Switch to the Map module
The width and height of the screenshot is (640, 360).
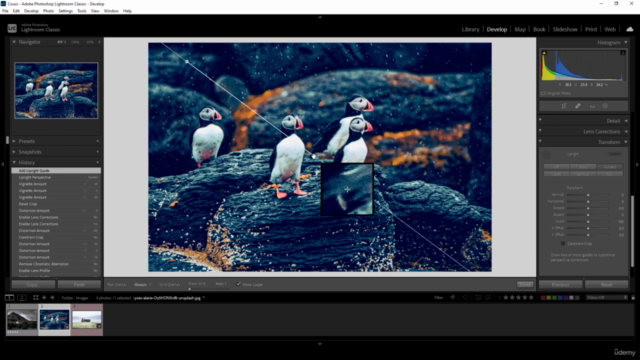(520, 29)
